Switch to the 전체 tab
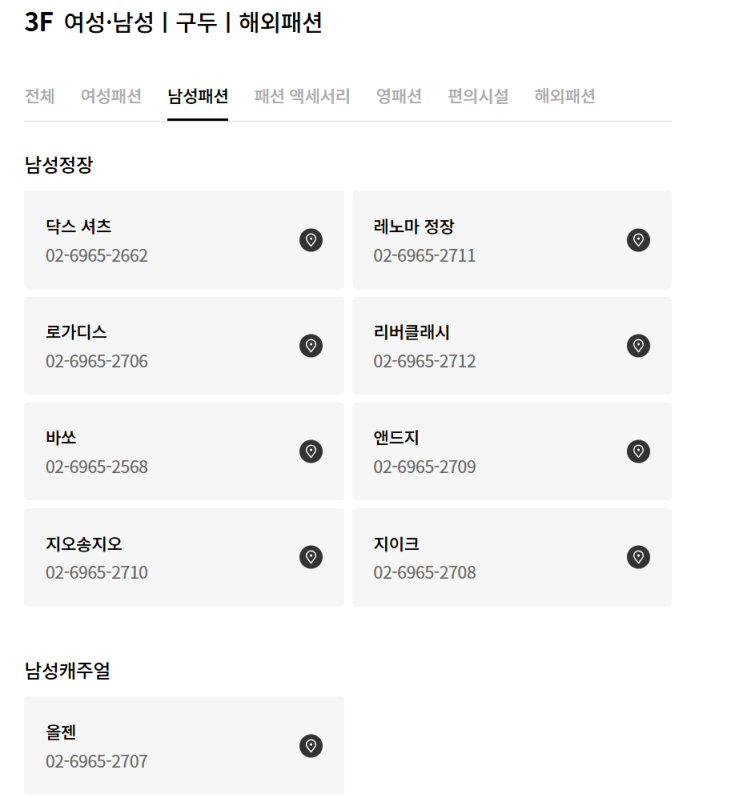Viewport: 743px width, 798px height. (40, 96)
